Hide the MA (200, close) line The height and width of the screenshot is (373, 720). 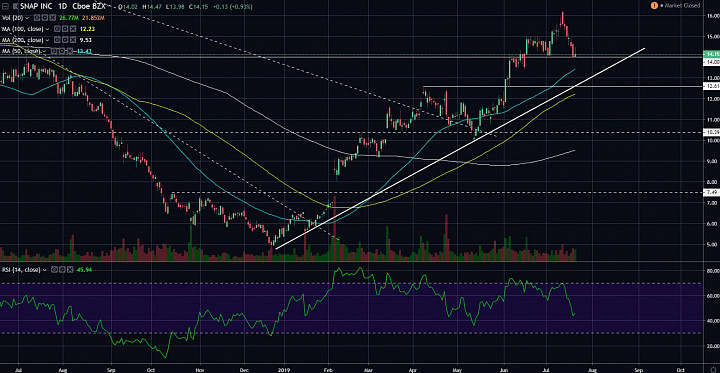point(57,40)
